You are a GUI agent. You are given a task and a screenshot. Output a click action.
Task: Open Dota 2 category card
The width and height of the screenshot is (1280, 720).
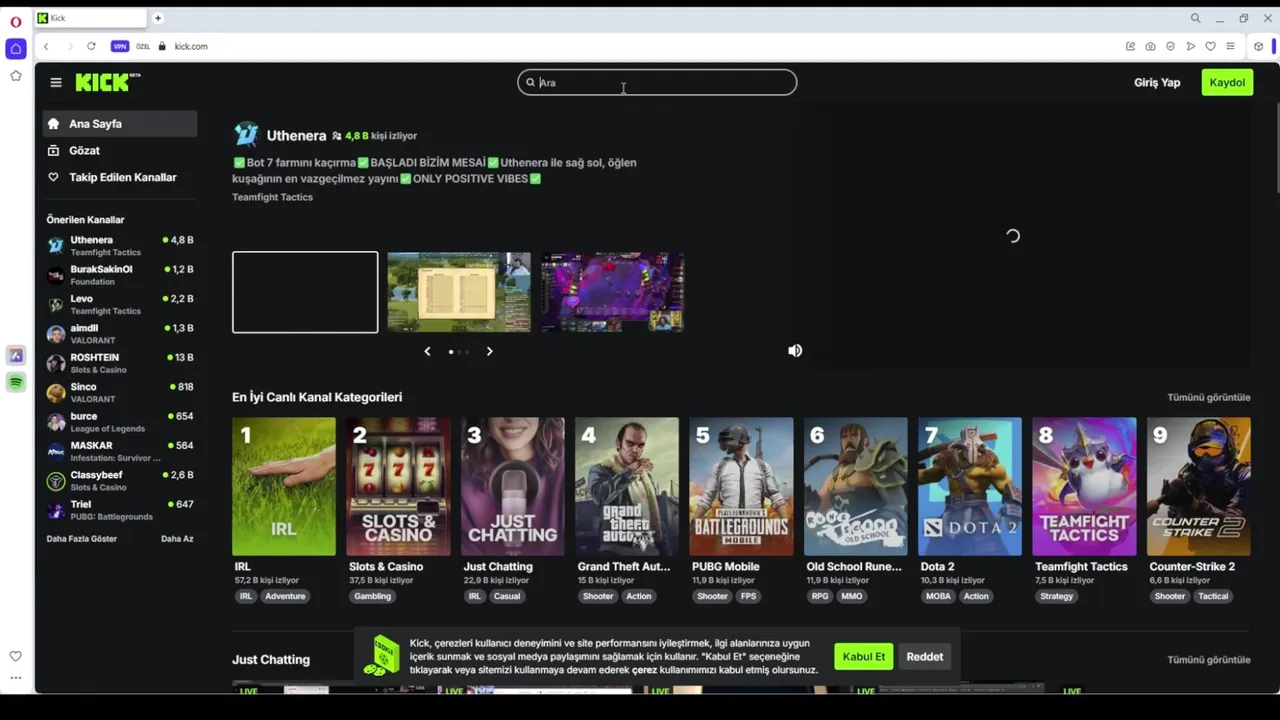[970, 486]
